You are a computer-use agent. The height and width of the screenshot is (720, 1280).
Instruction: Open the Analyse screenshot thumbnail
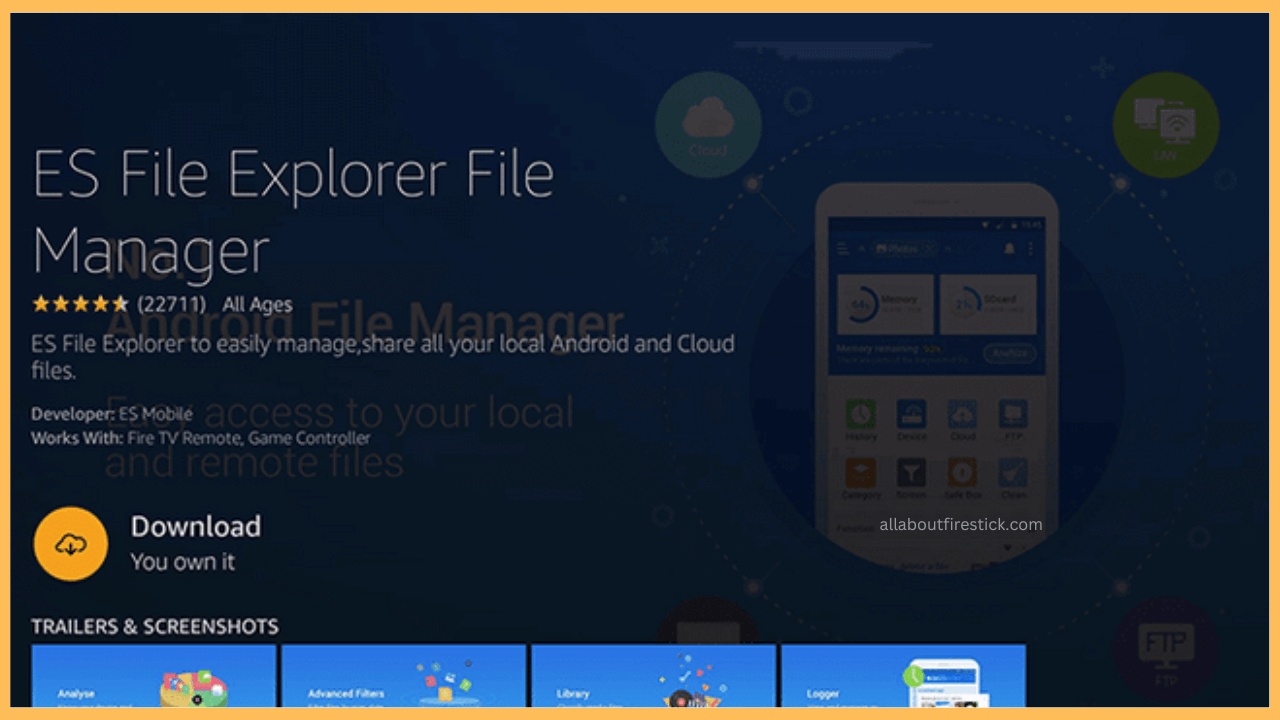click(154, 676)
